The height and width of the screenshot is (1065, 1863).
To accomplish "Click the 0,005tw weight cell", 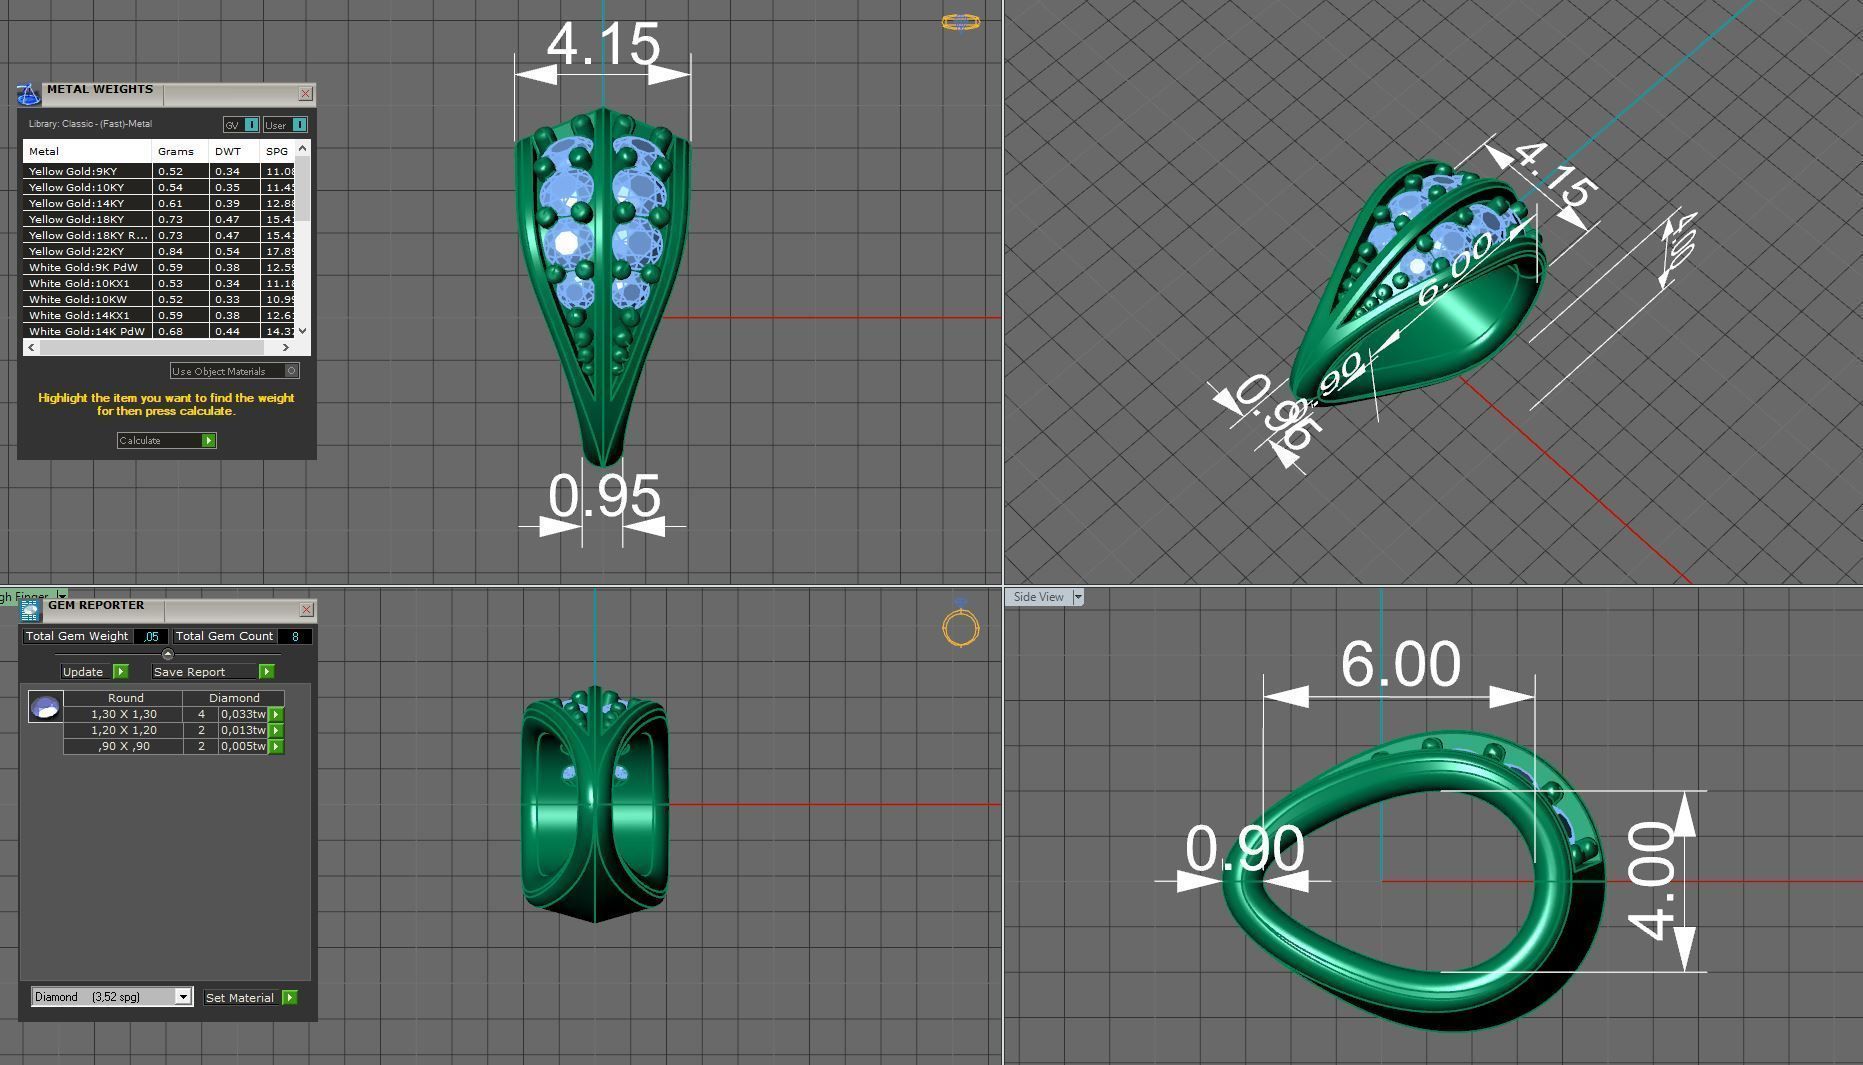I will click(243, 746).
